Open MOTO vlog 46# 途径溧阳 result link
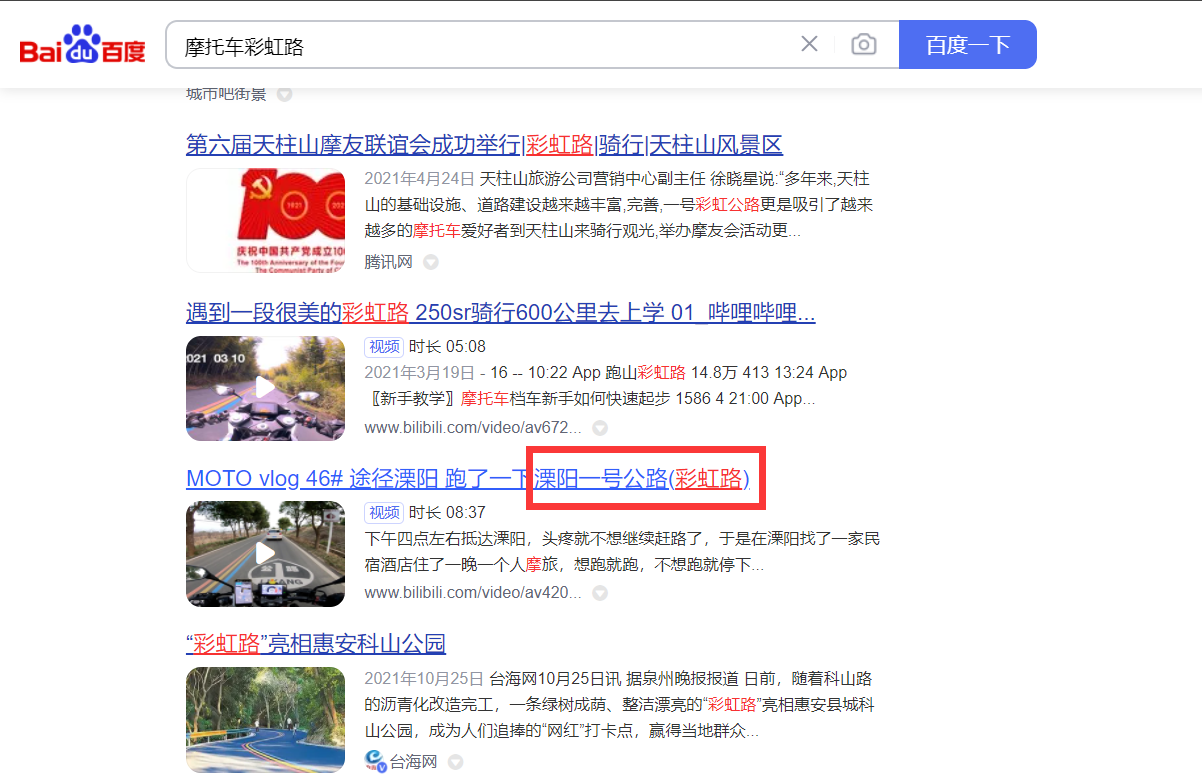The image size is (1202, 780). (468, 479)
